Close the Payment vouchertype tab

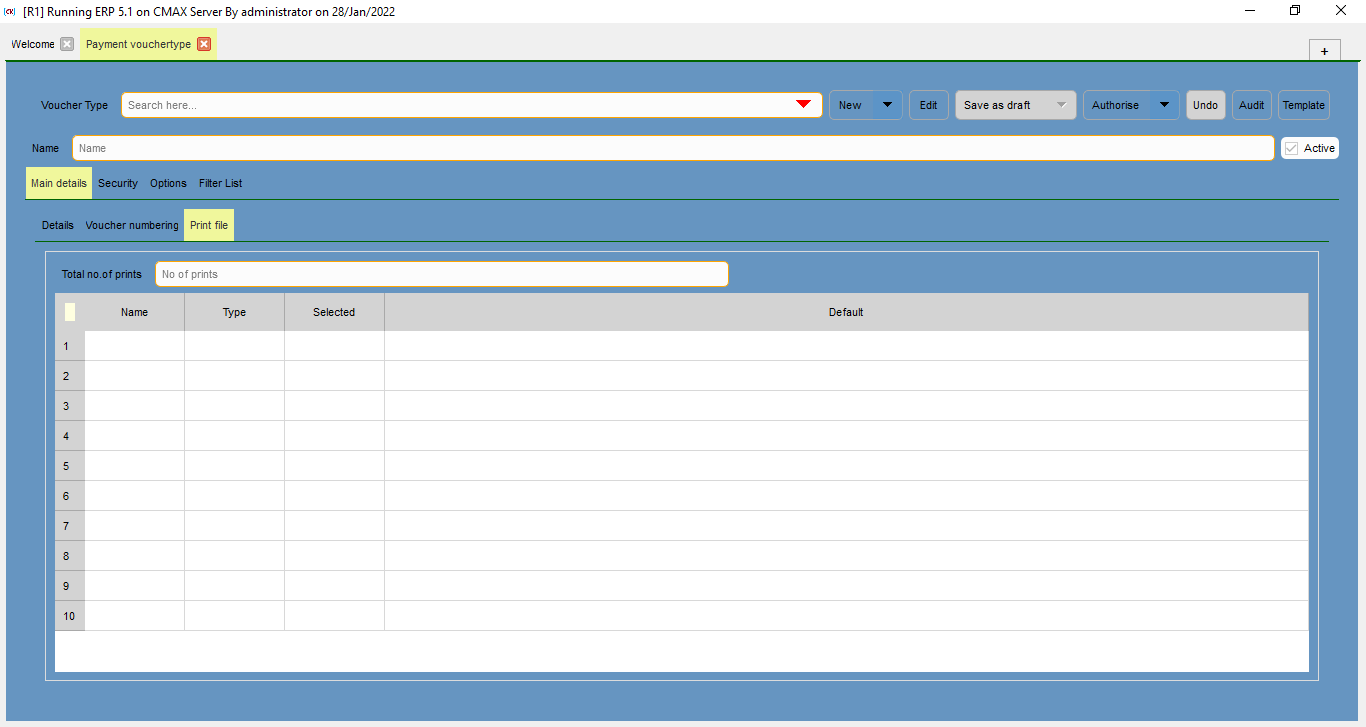pos(204,44)
